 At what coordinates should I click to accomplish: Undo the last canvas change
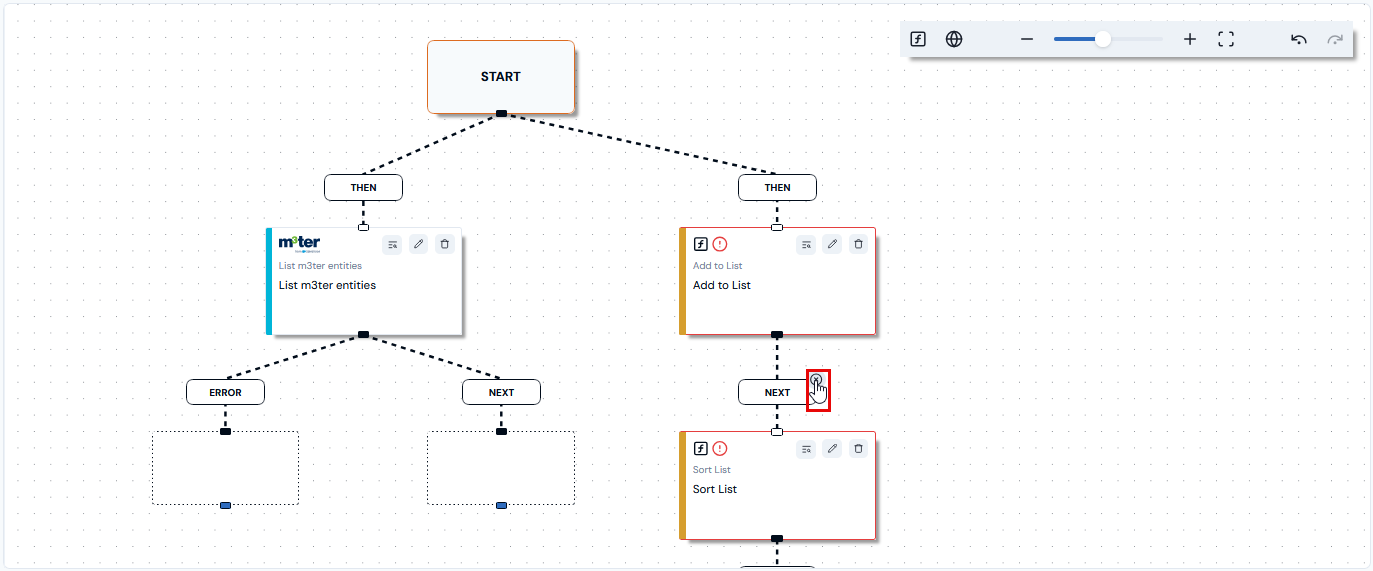click(x=1299, y=39)
